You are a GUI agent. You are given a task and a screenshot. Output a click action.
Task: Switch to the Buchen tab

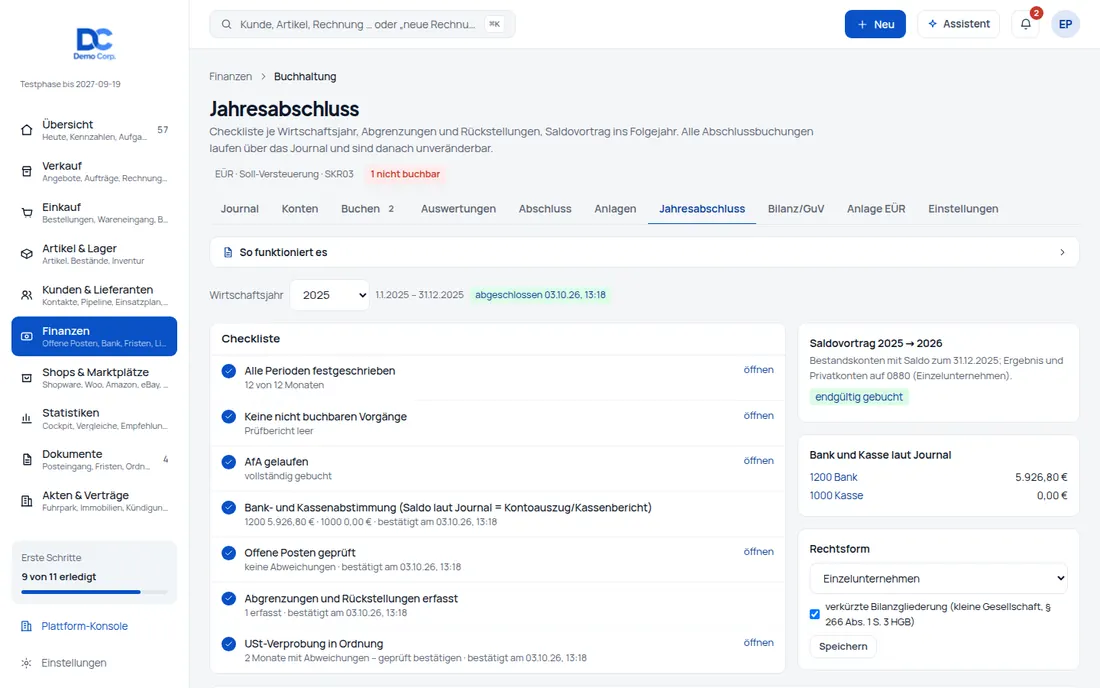[x=368, y=209]
